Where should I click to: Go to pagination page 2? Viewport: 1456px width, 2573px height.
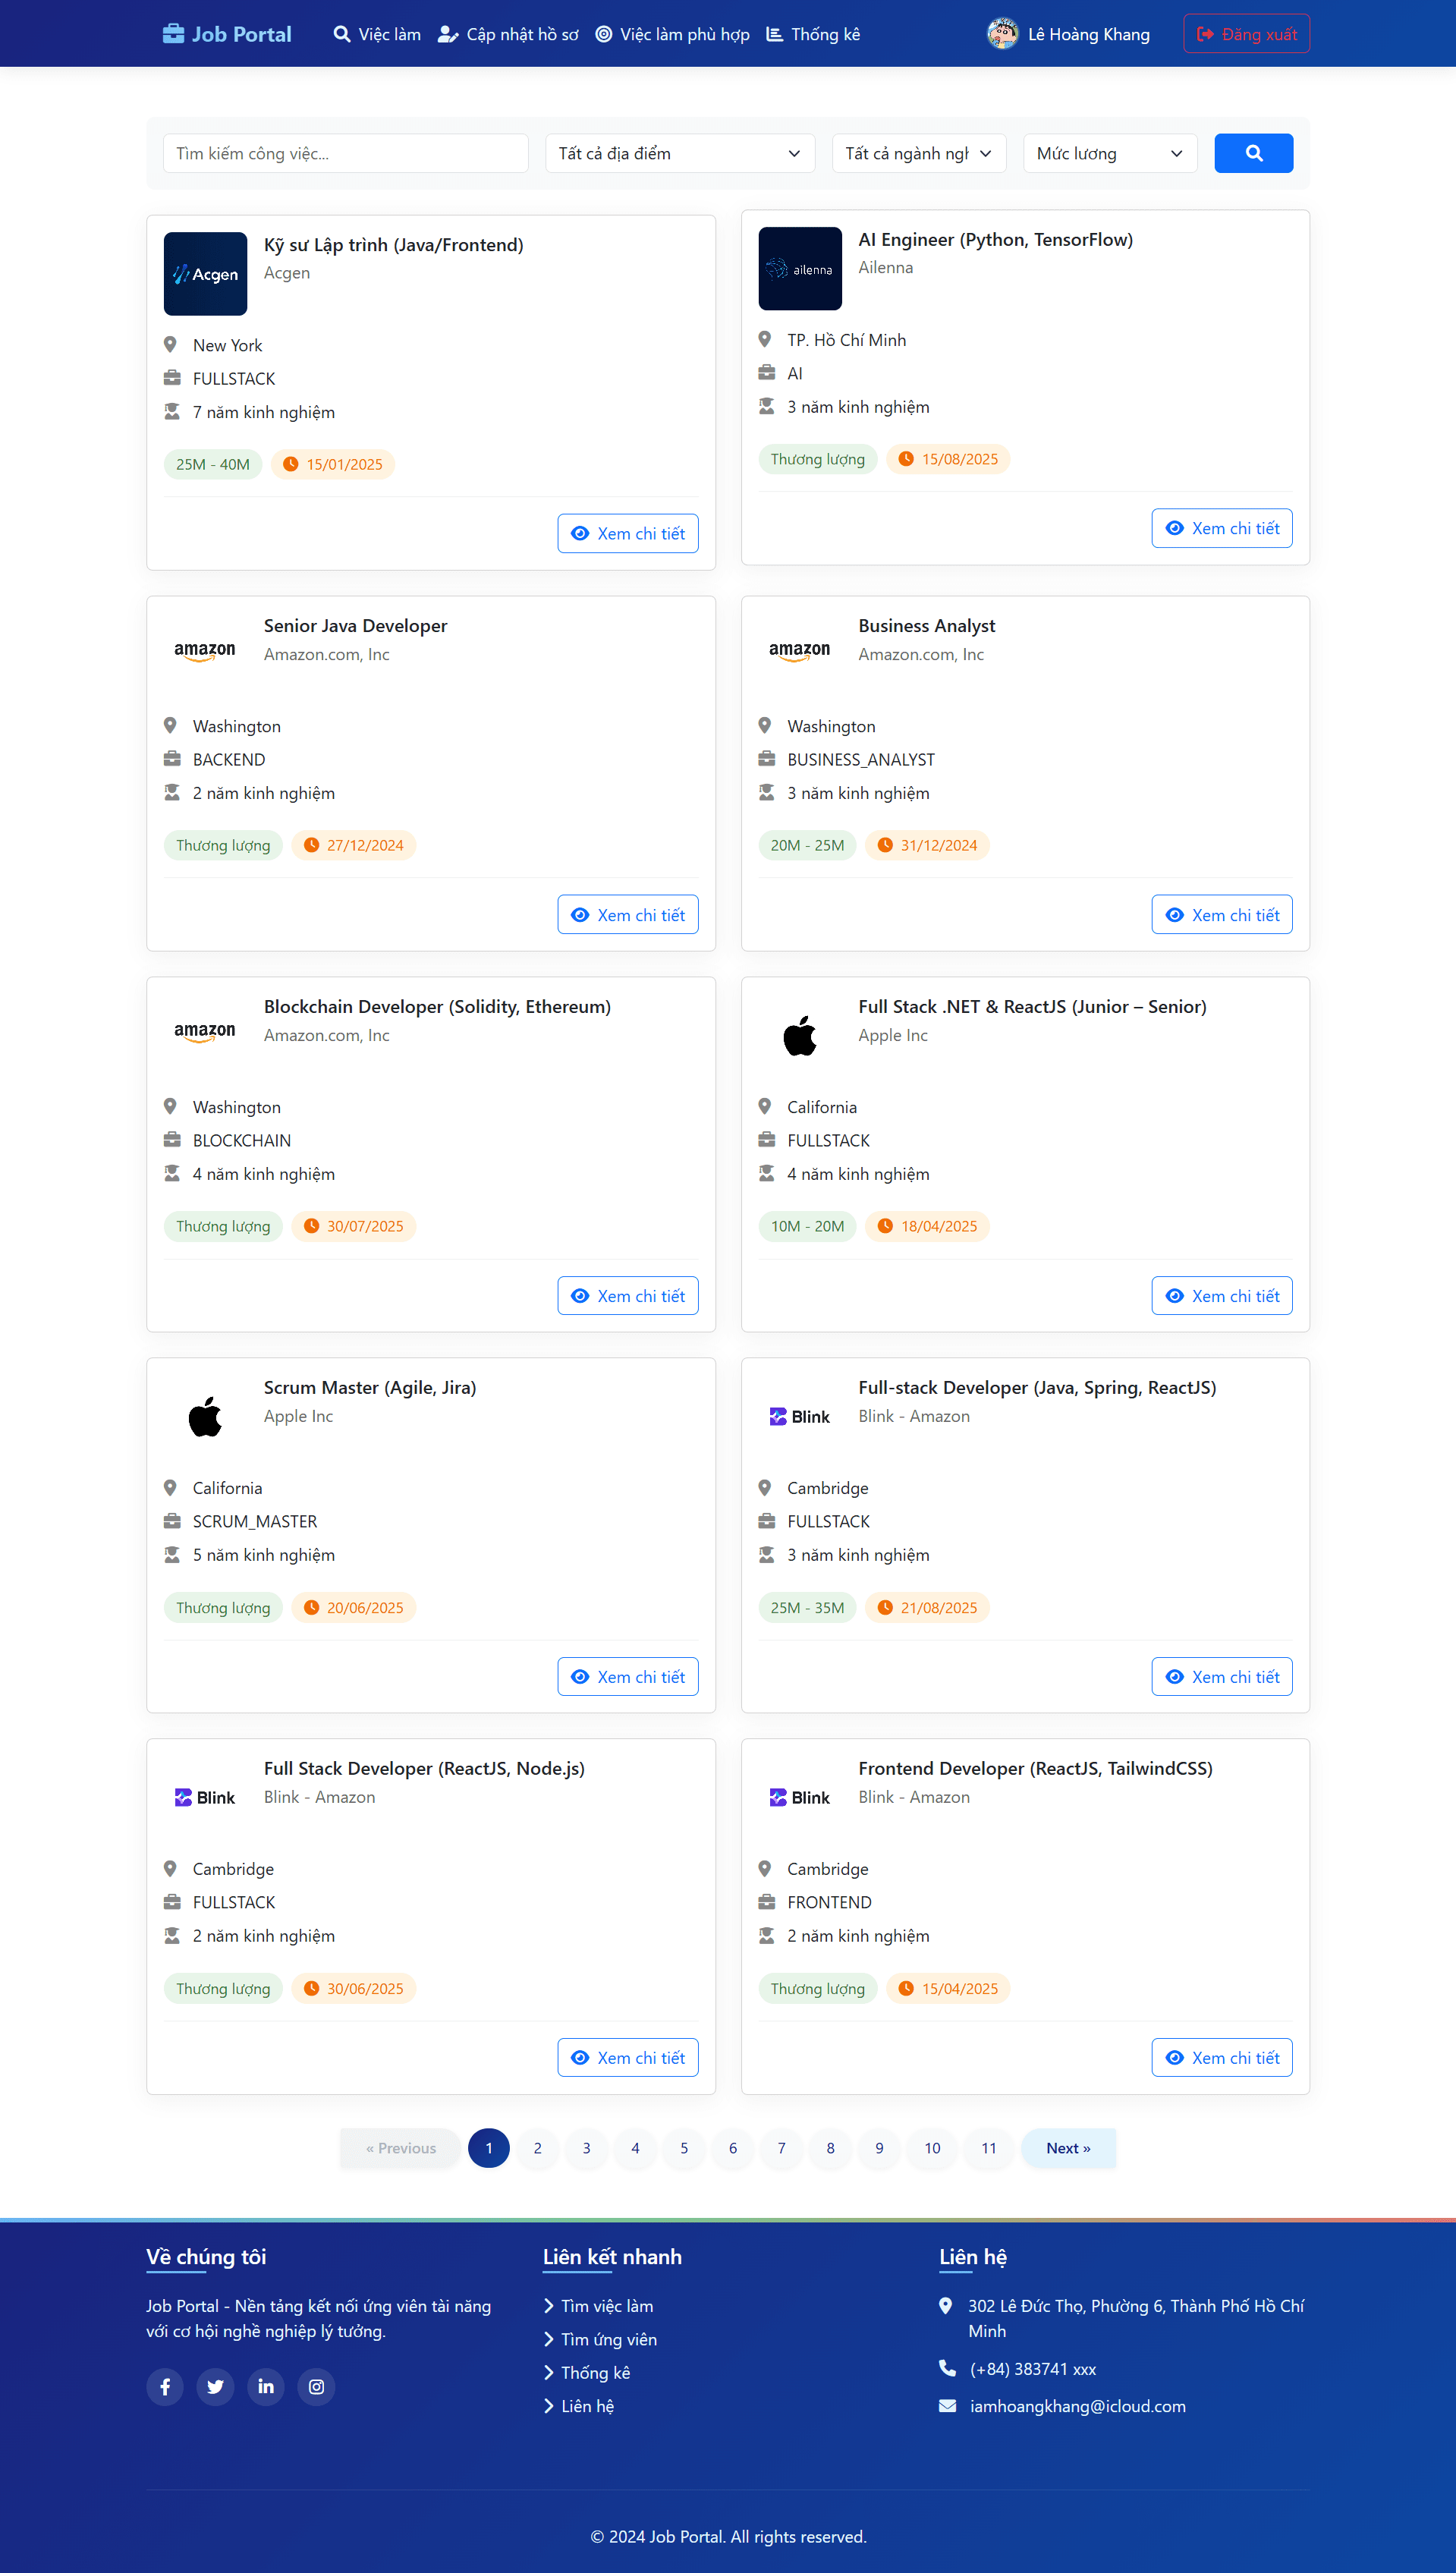[537, 2147]
